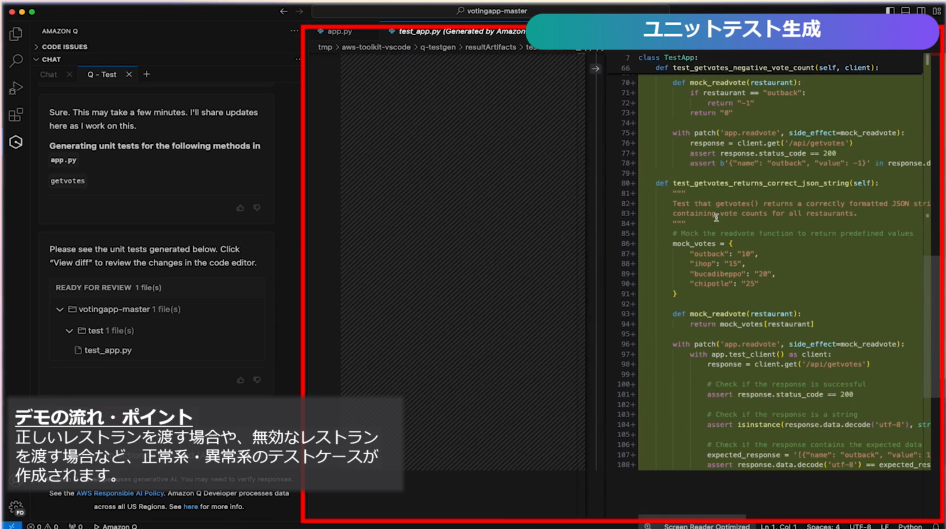Viewport: 946px width, 529px height.
Task: Click the zoom magnifier in status bar
Action: [647, 526]
